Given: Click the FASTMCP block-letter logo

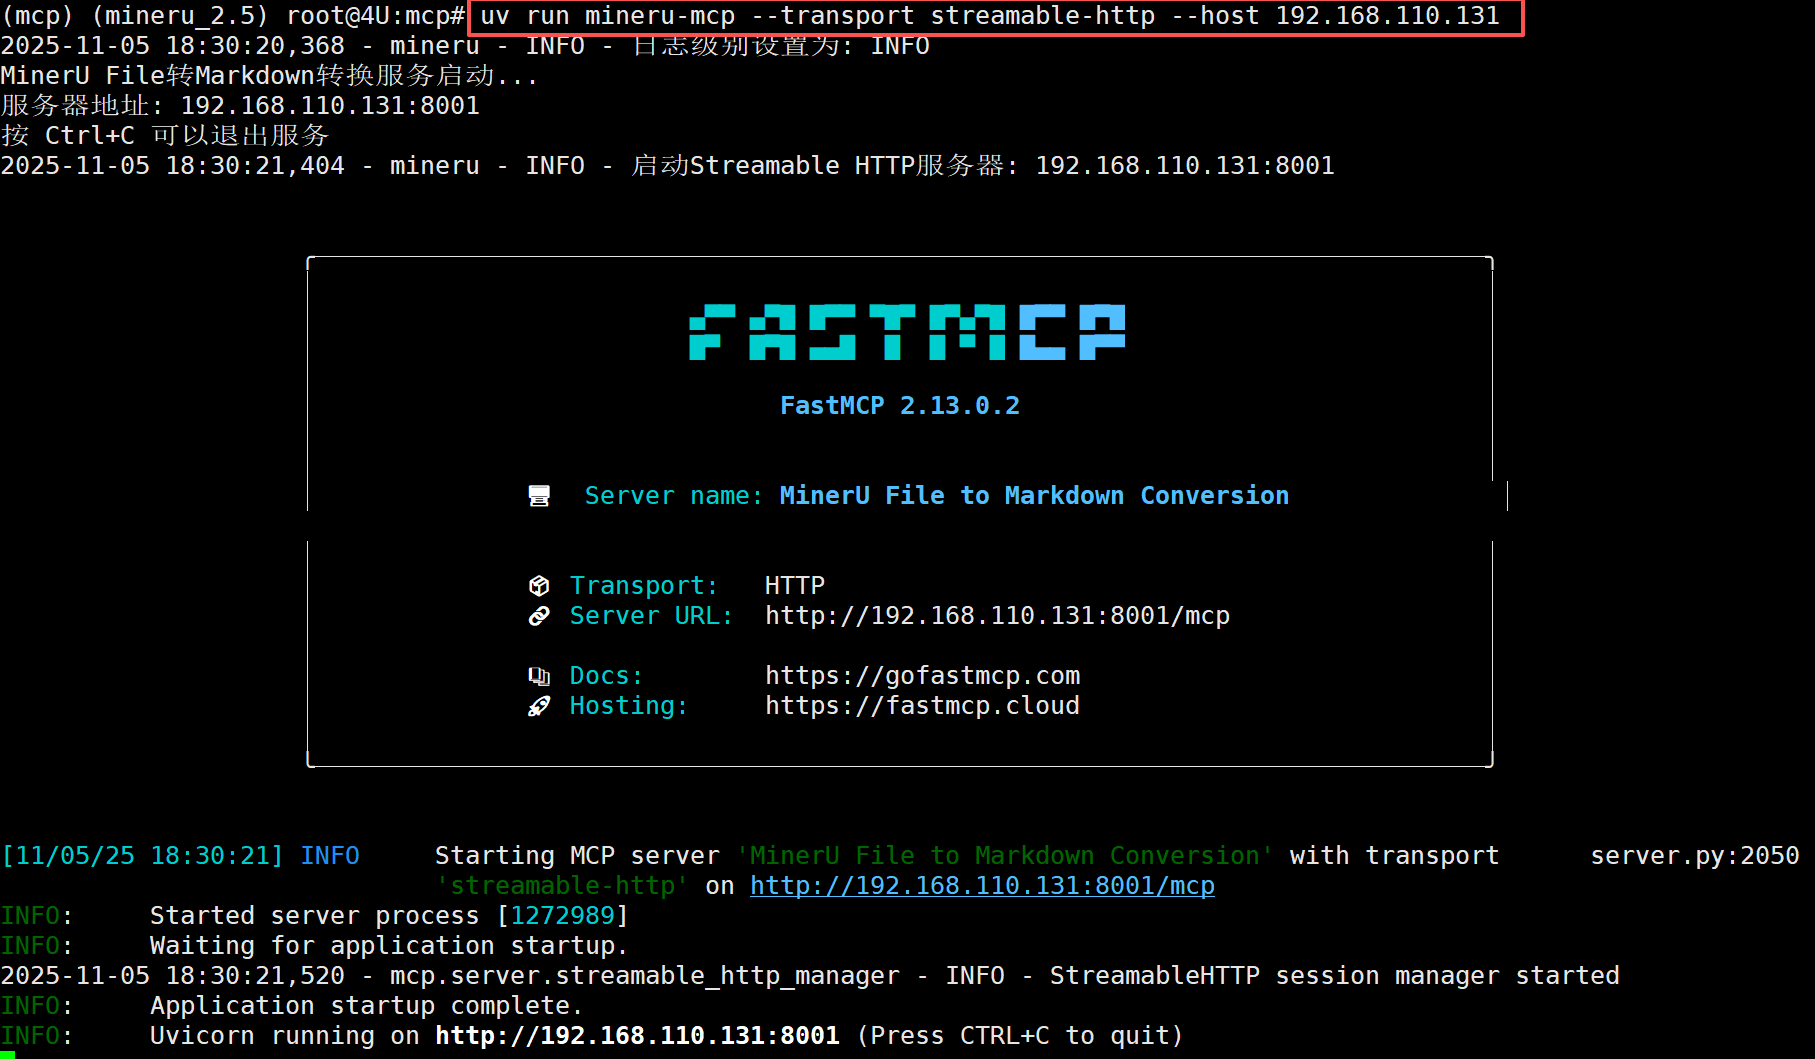Looking at the screenshot, I should (x=907, y=332).
